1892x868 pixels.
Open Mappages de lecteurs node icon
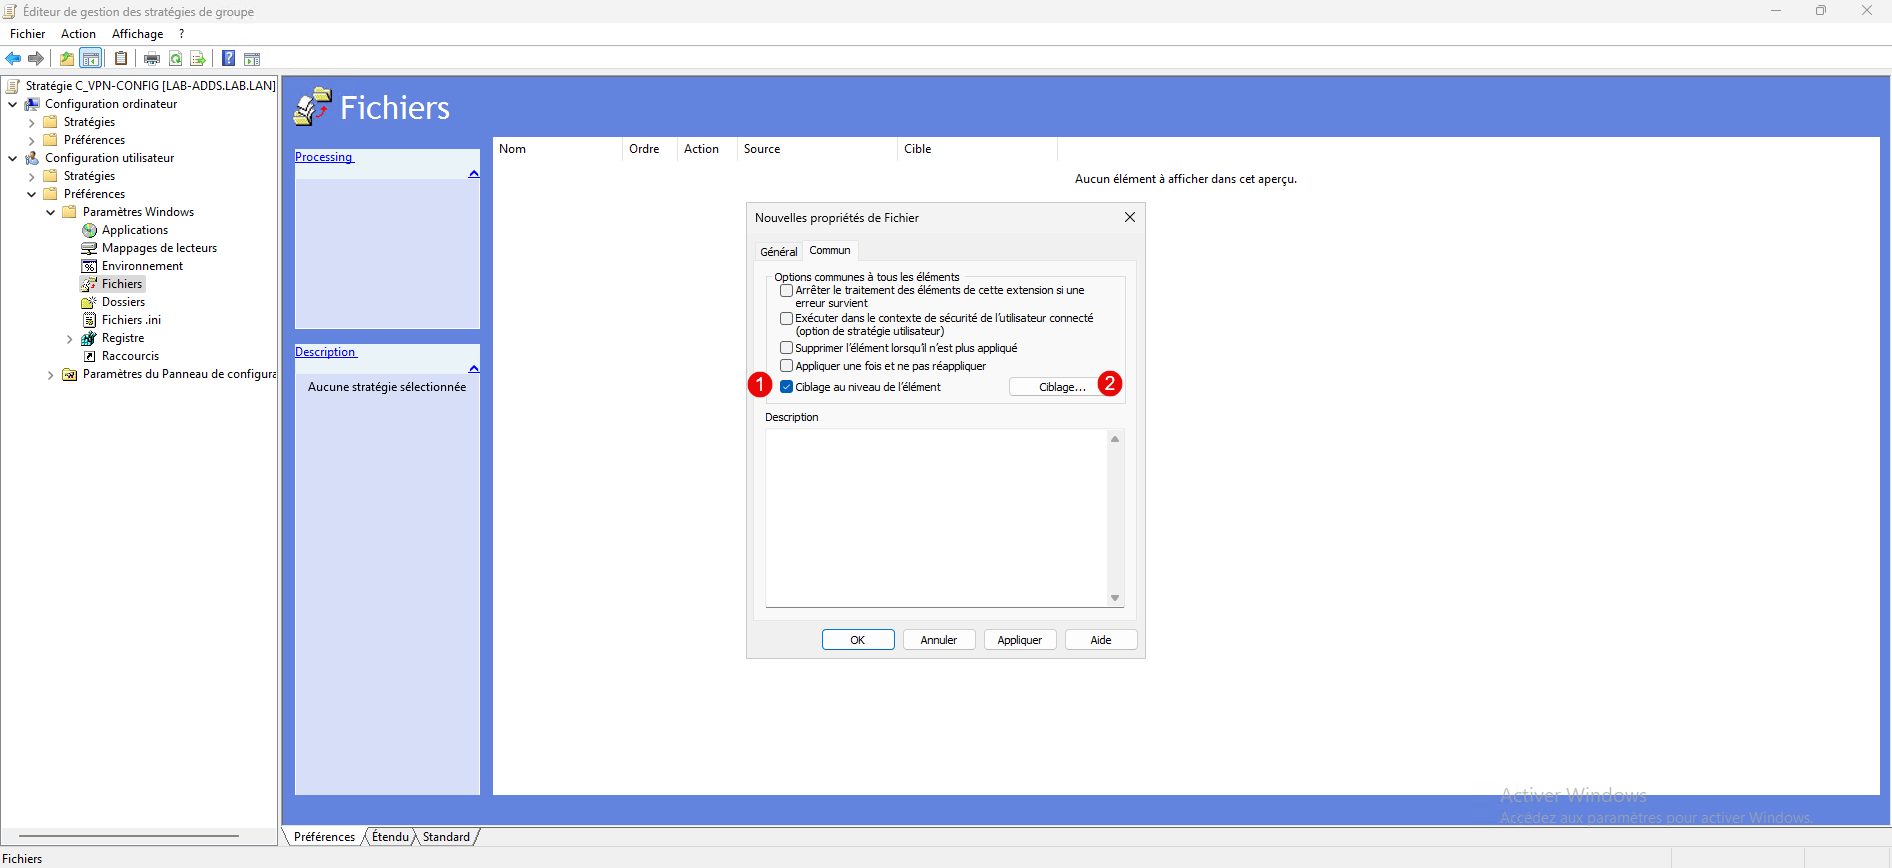(x=89, y=248)
